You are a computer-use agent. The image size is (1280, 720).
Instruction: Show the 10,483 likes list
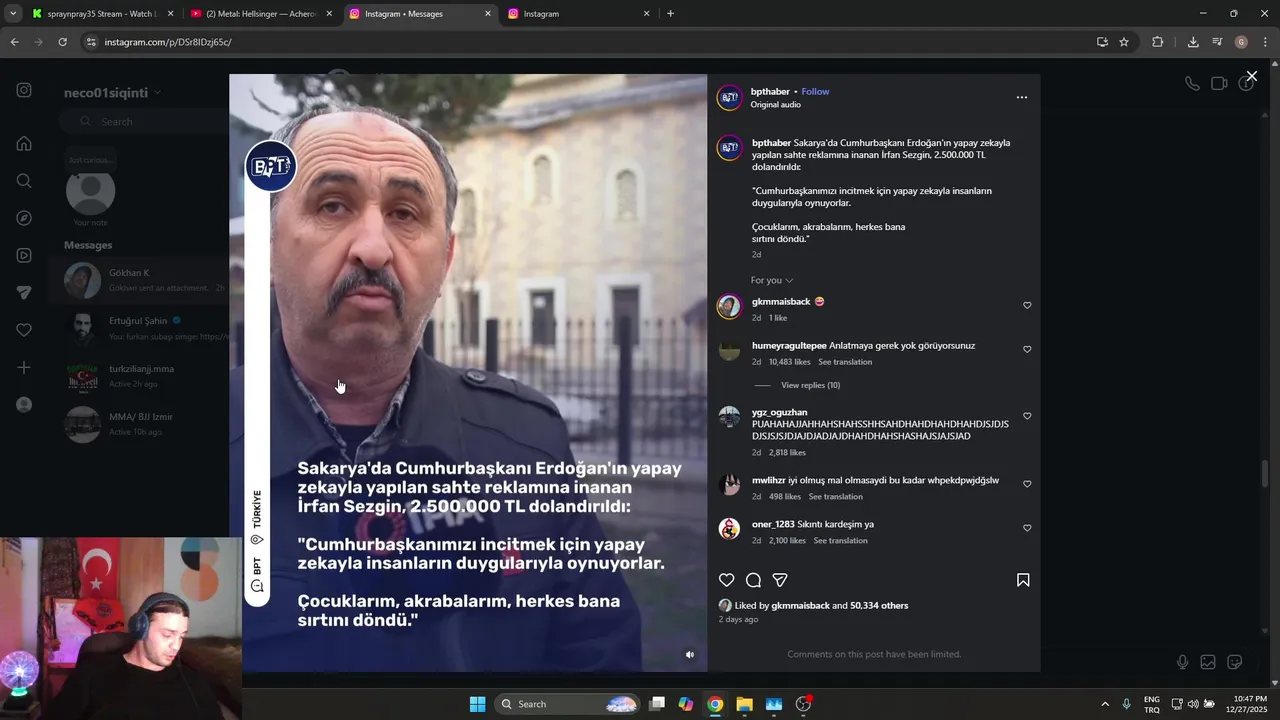click(x=789, y=362)
